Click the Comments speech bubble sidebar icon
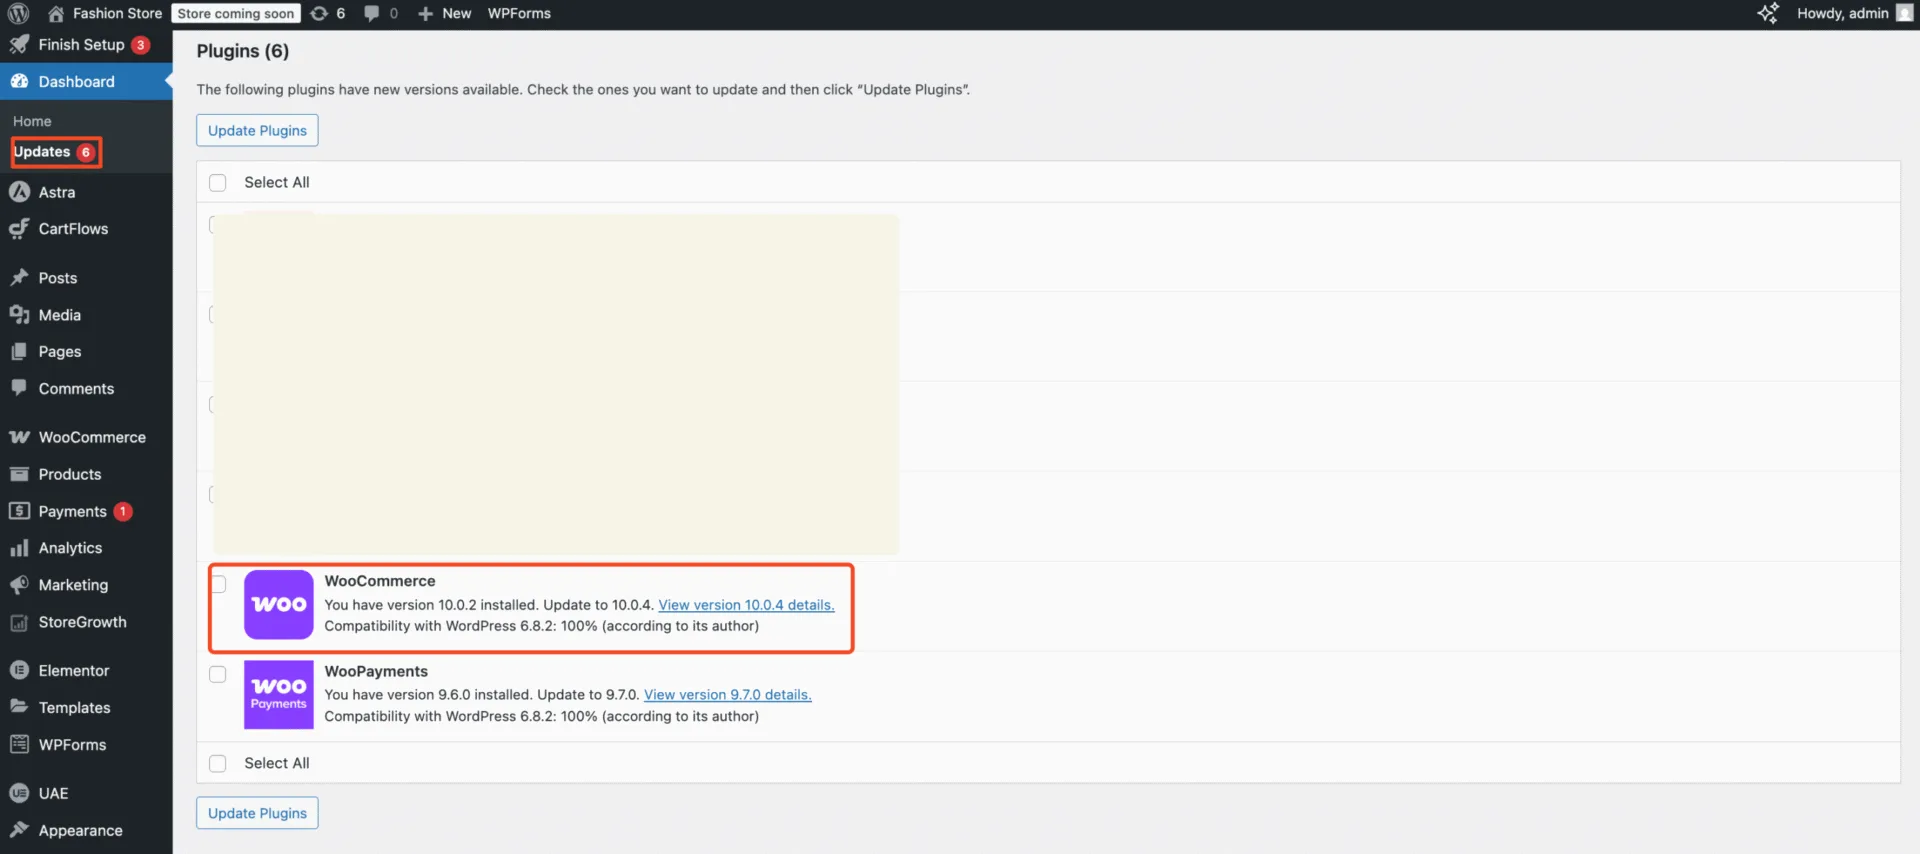The width and height of the screenshot is (1920, 854). click(x=19, y=388)
